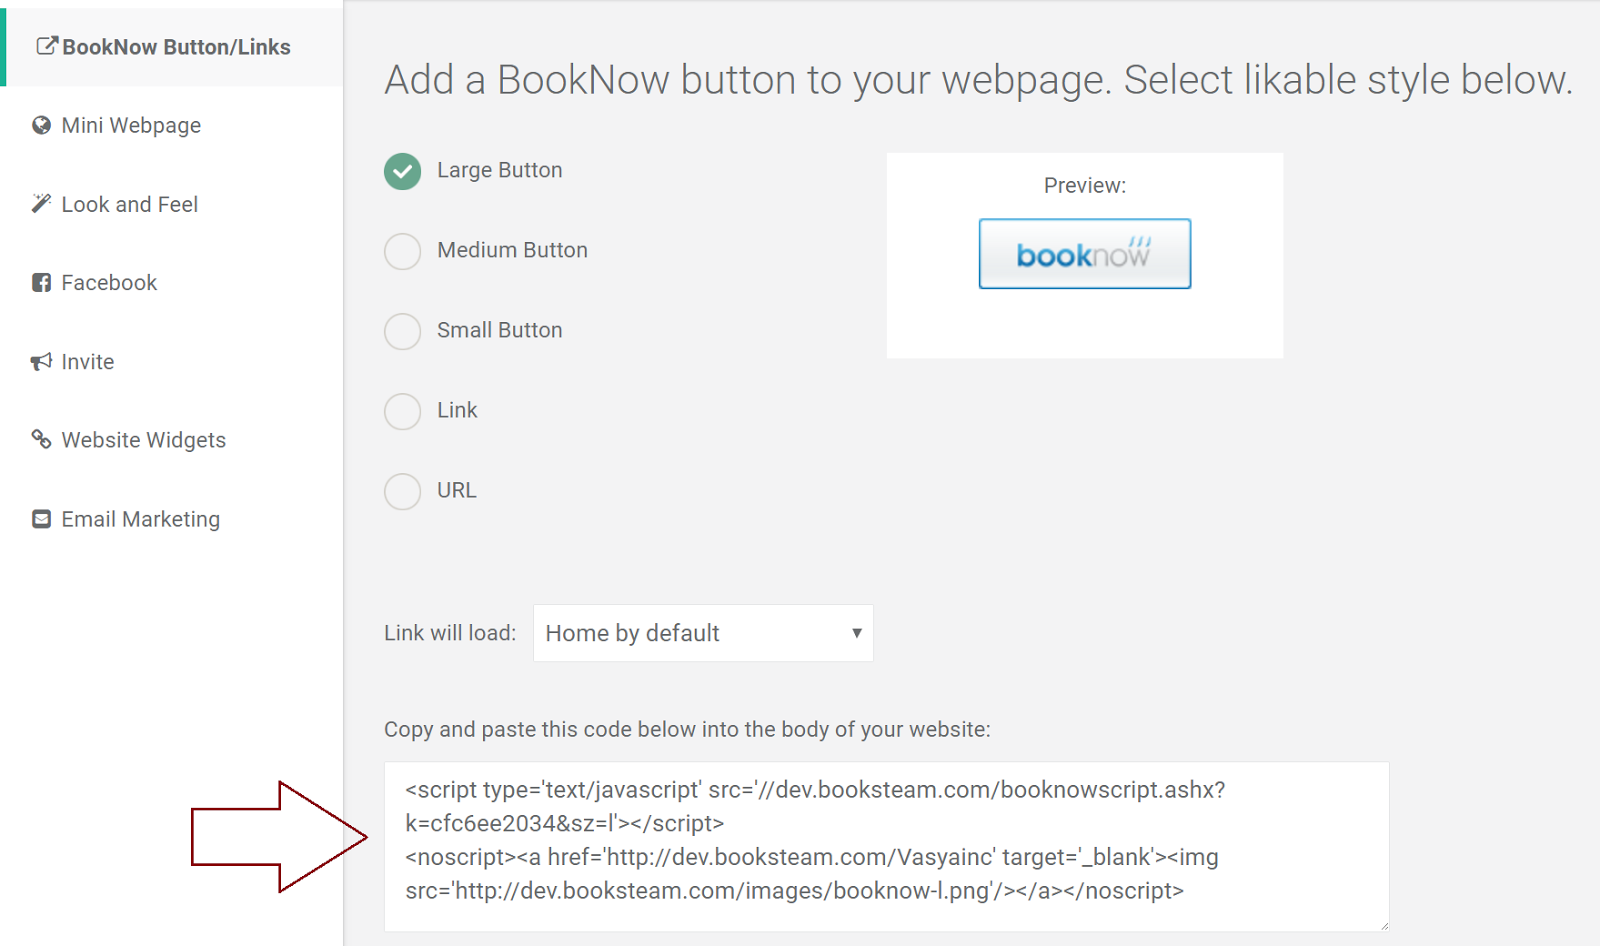1600x946 pixels.
Task: Click the Email Marketing envelope icon
Action: click(40, 518)
